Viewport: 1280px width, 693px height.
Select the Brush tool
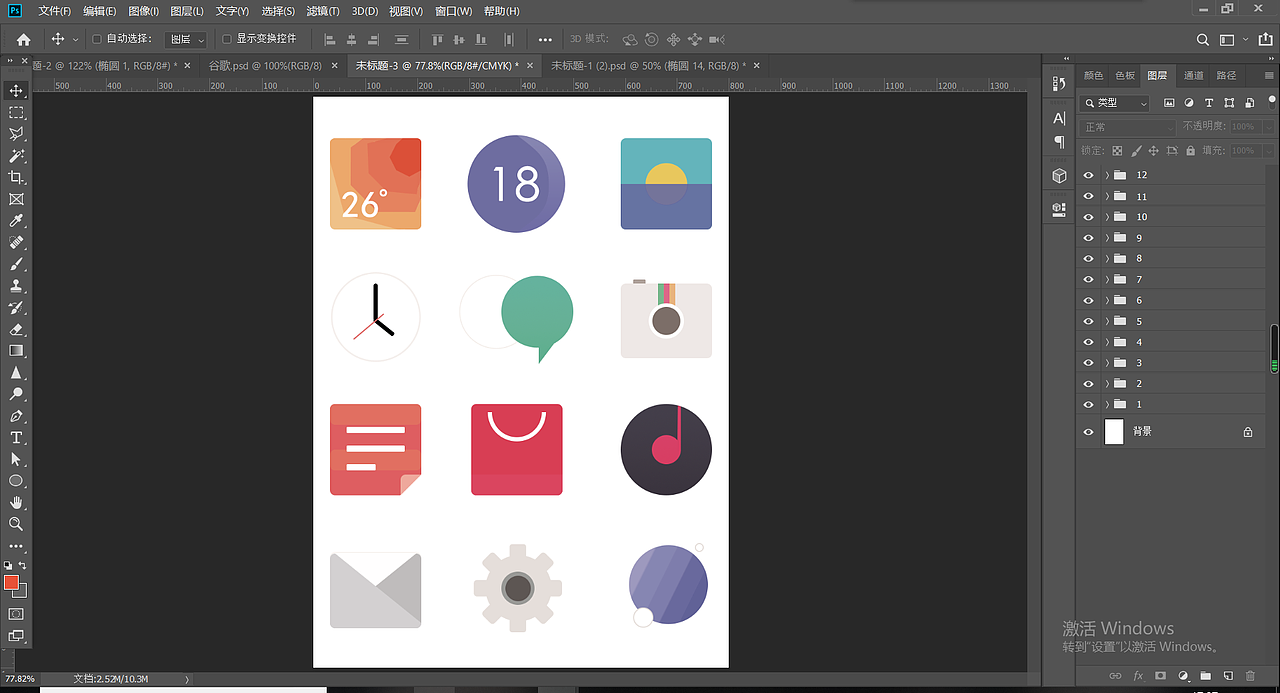[16, 265]
